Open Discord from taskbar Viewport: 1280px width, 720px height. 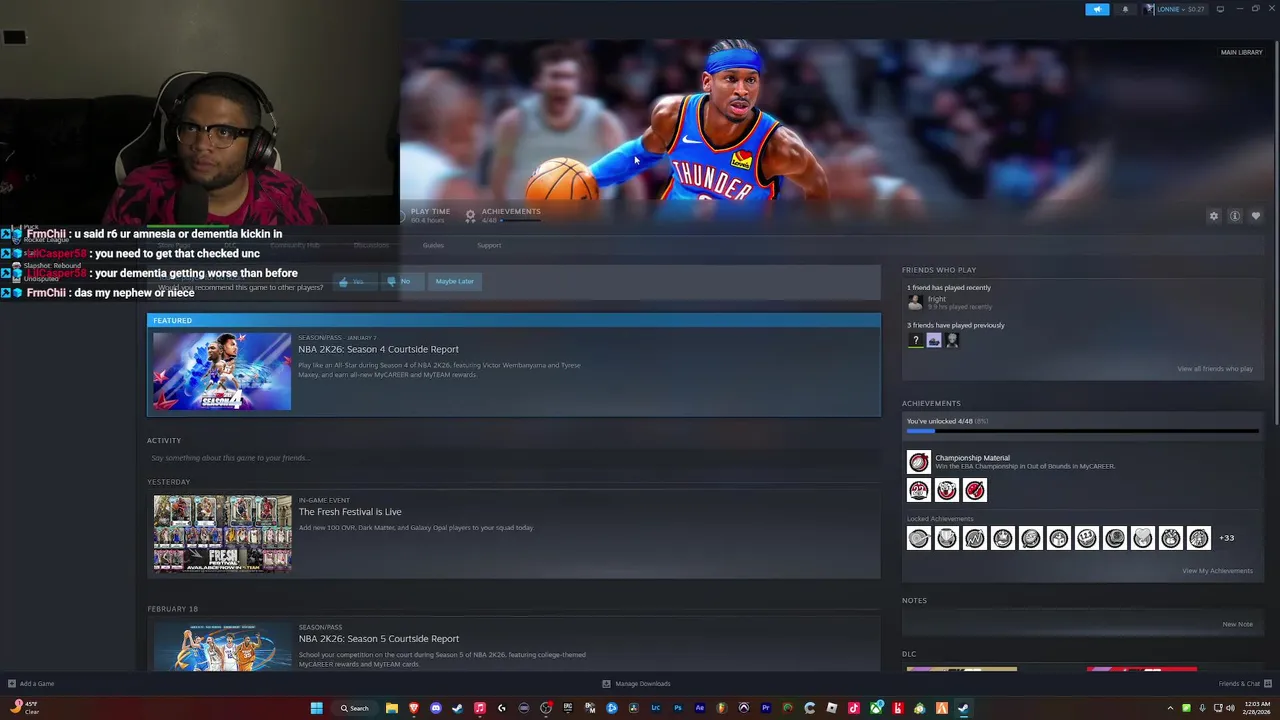click(x=436, y=708)
